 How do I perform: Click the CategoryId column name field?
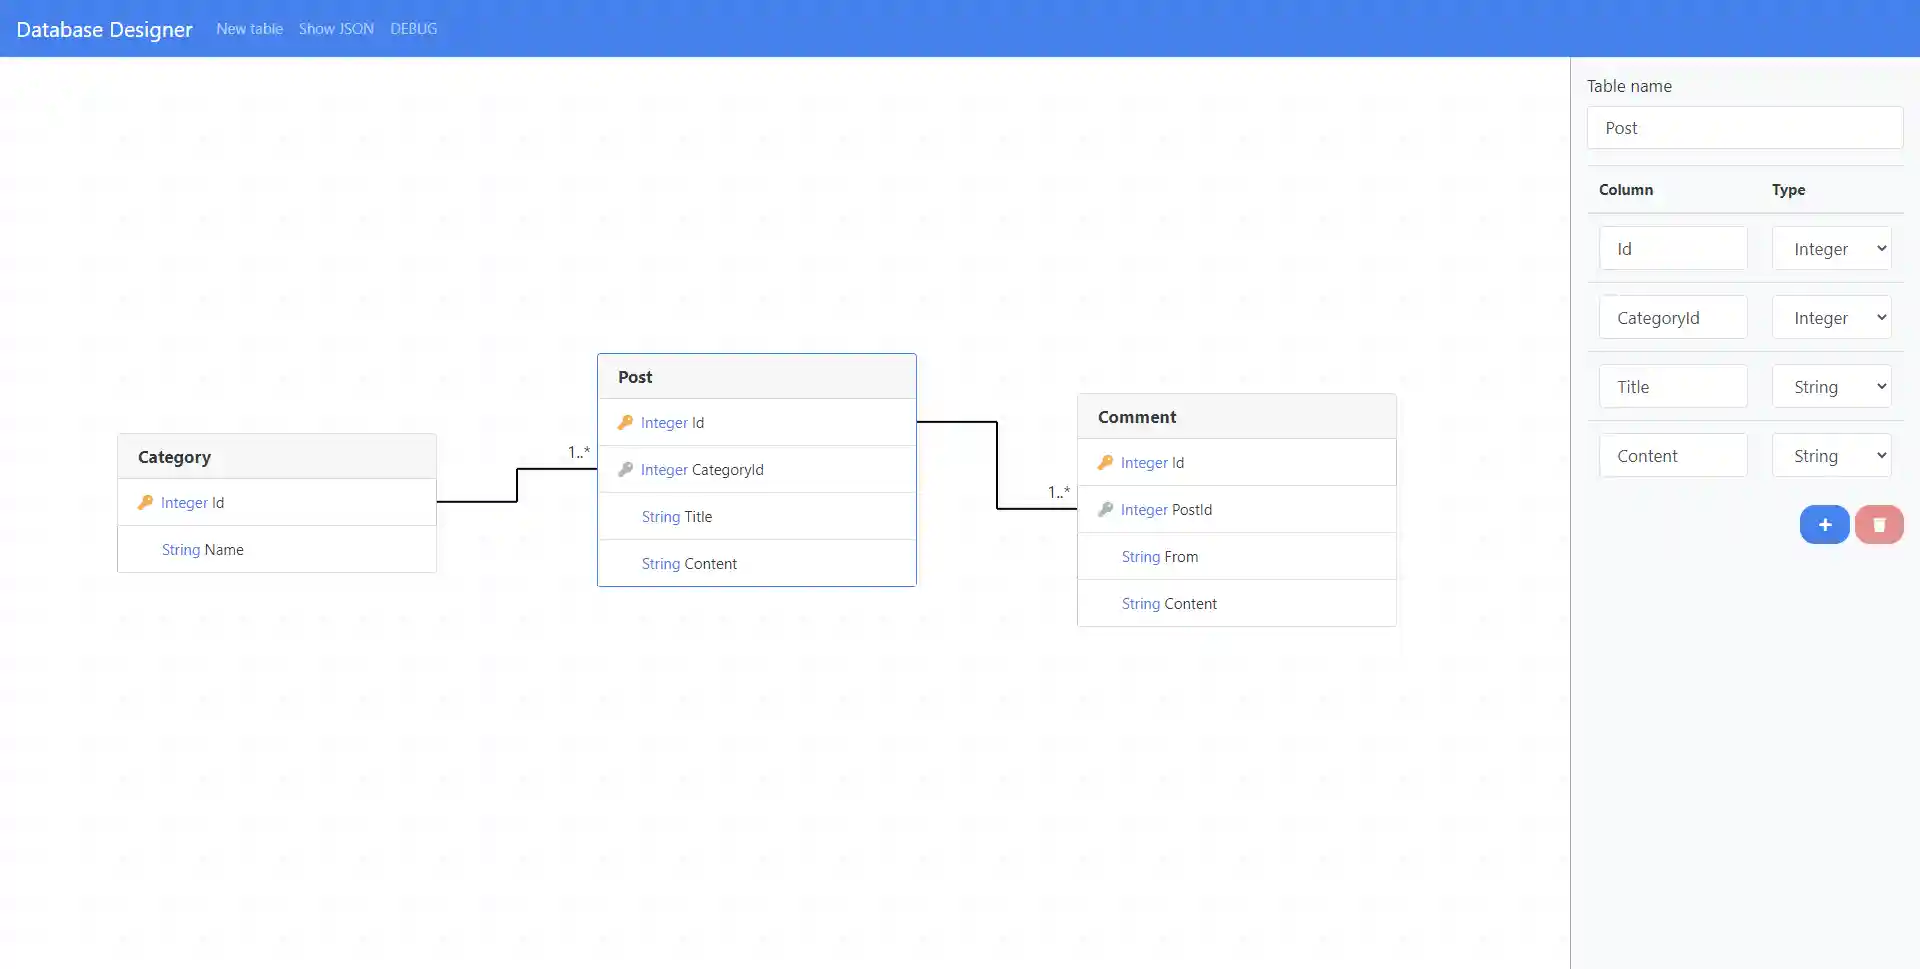1673,318
